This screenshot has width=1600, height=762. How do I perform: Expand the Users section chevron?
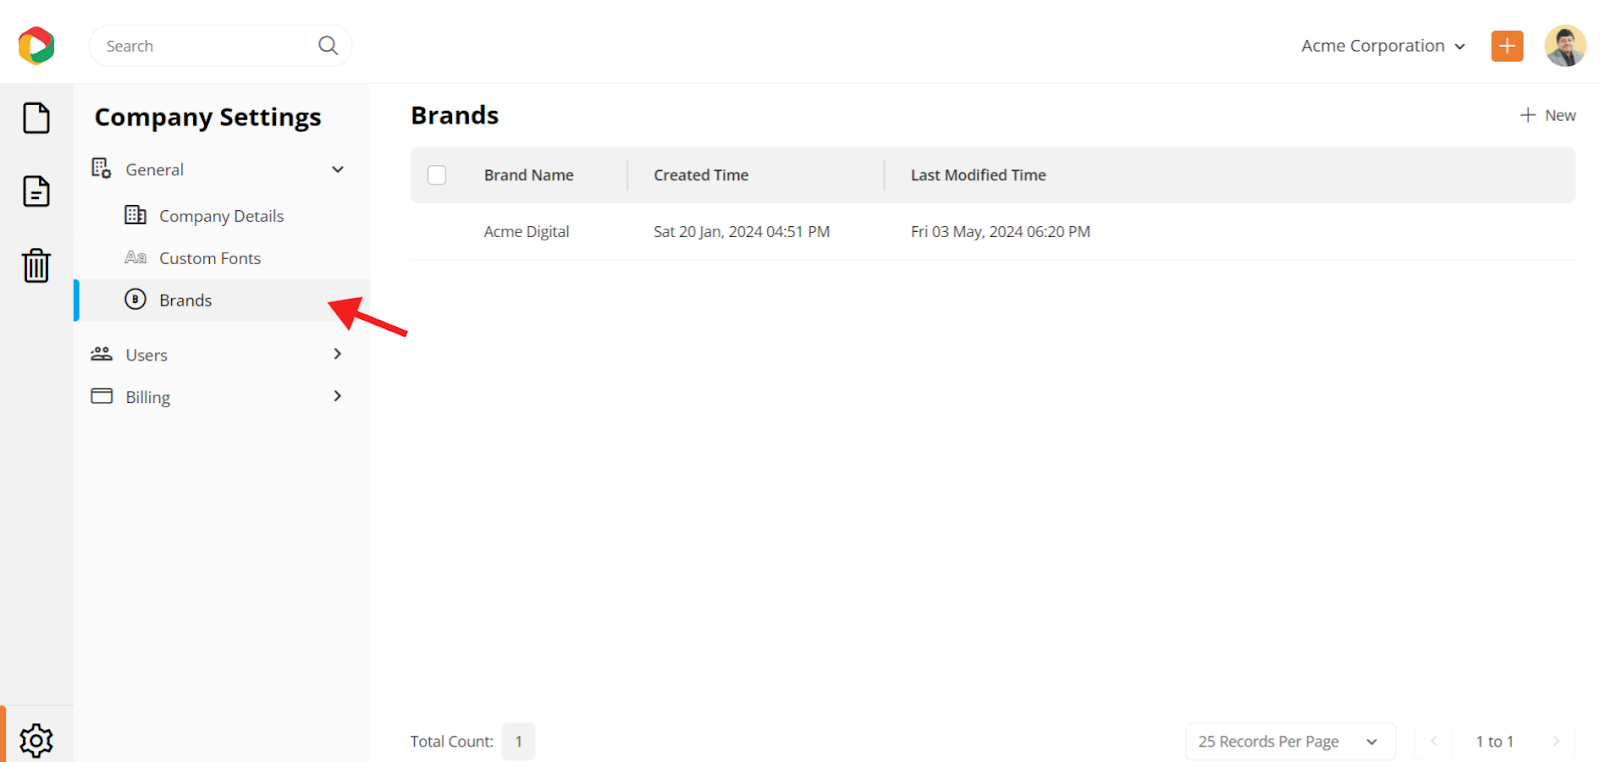(x=338, y=354)
